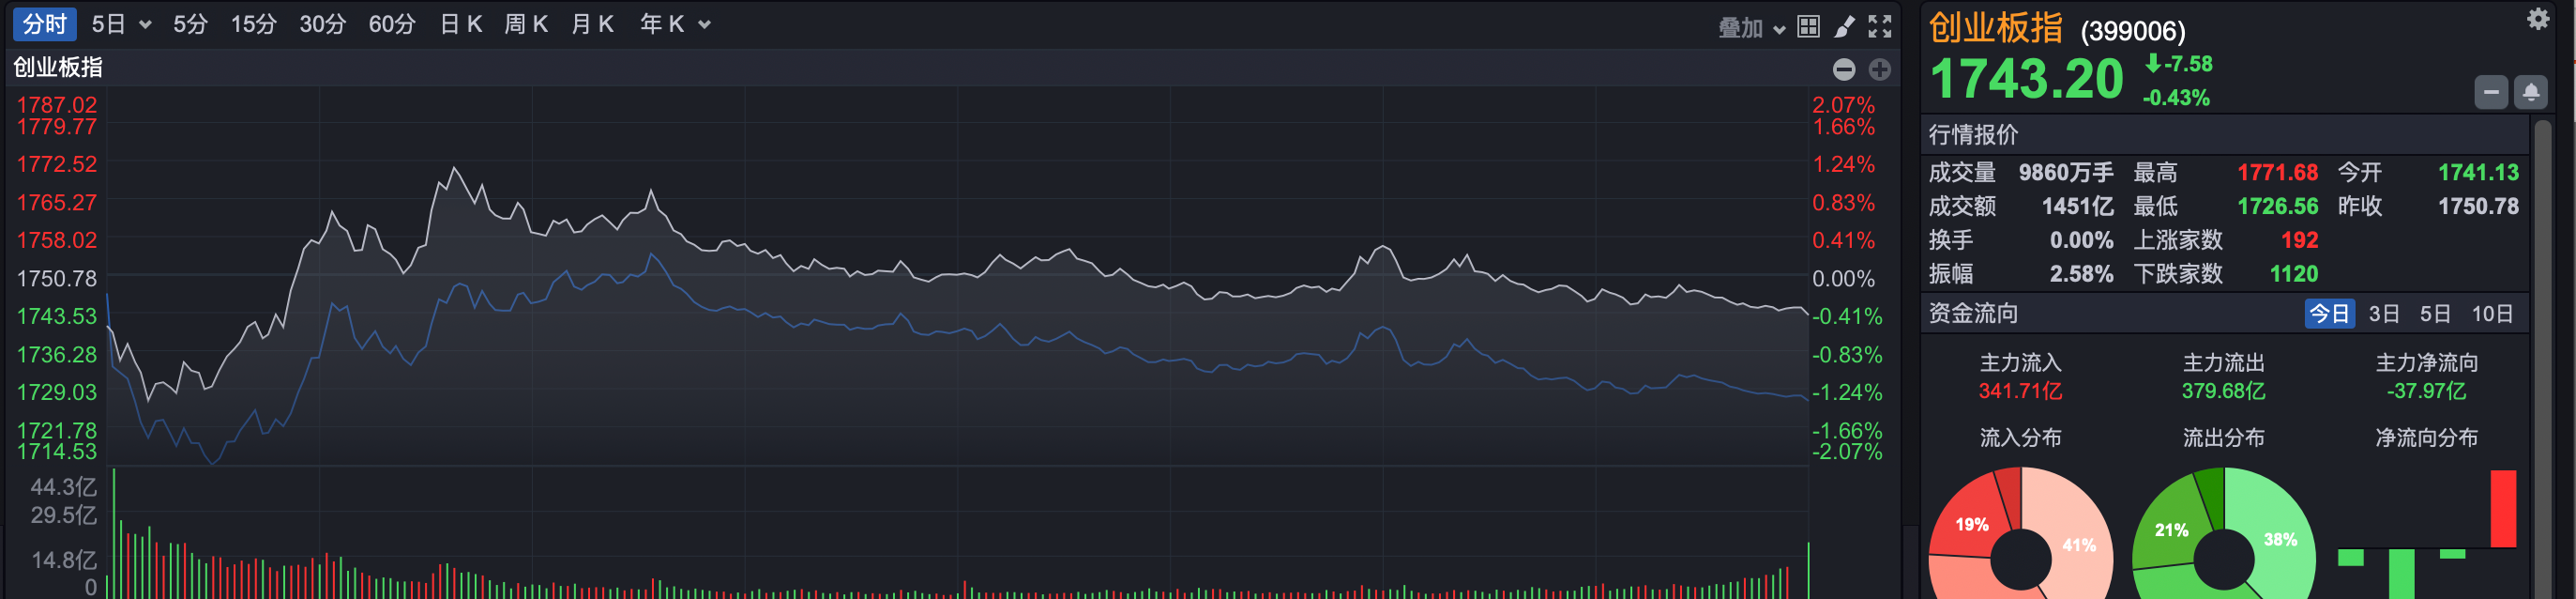The image size is (2576, 599).
Task: Click the 44.3亿 volume axis label
Action: pyautogui.click(x=64, y=487)
